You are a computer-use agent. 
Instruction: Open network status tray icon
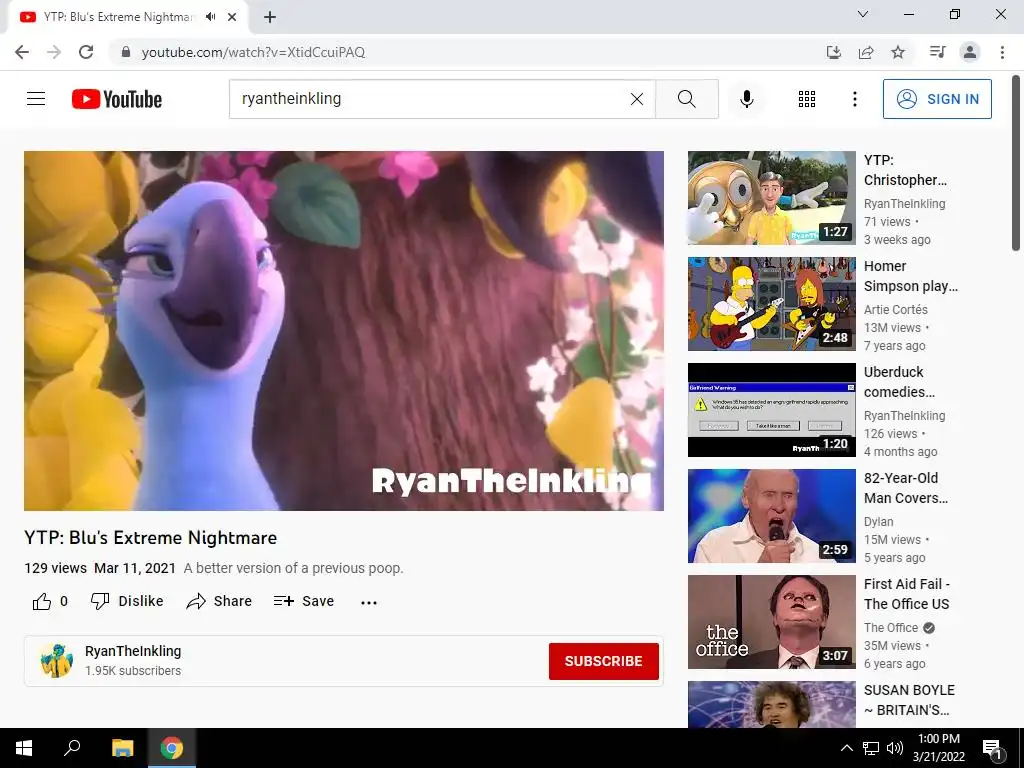point(871,748)
